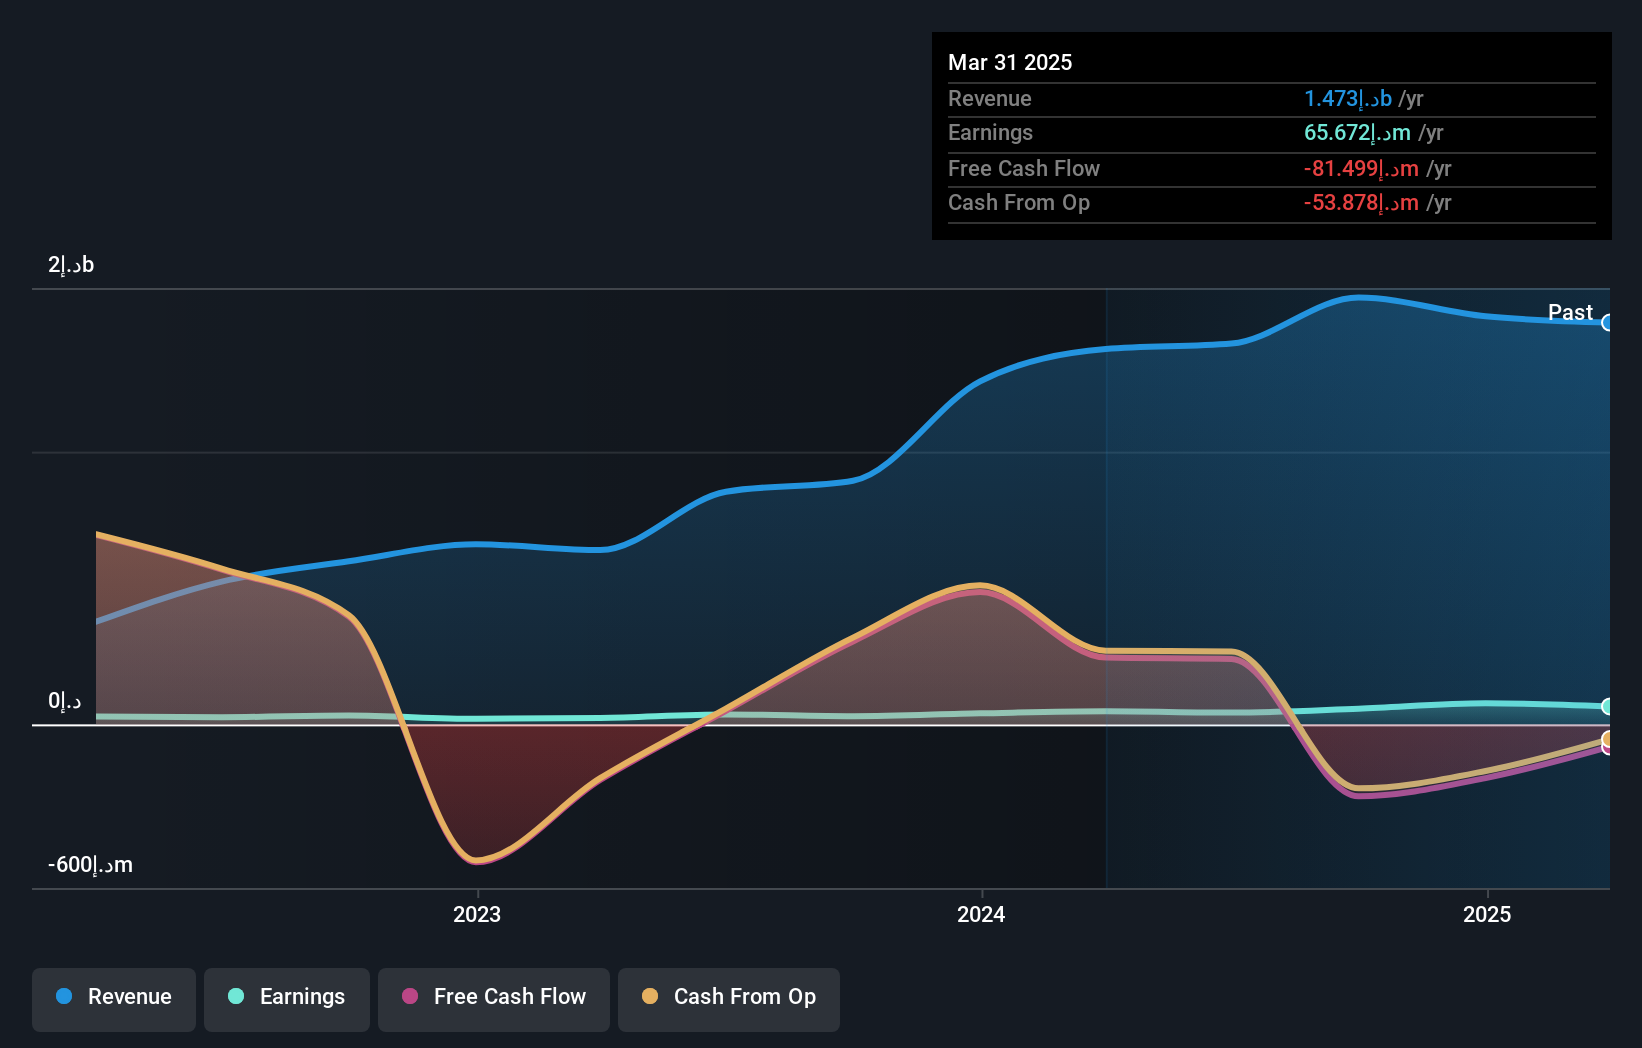Image resolution: width=1642 pixels, height=1048 pixels.
Task: Click the 'Mar 31 2025' tooltip date
Action: pos(1010,62)
